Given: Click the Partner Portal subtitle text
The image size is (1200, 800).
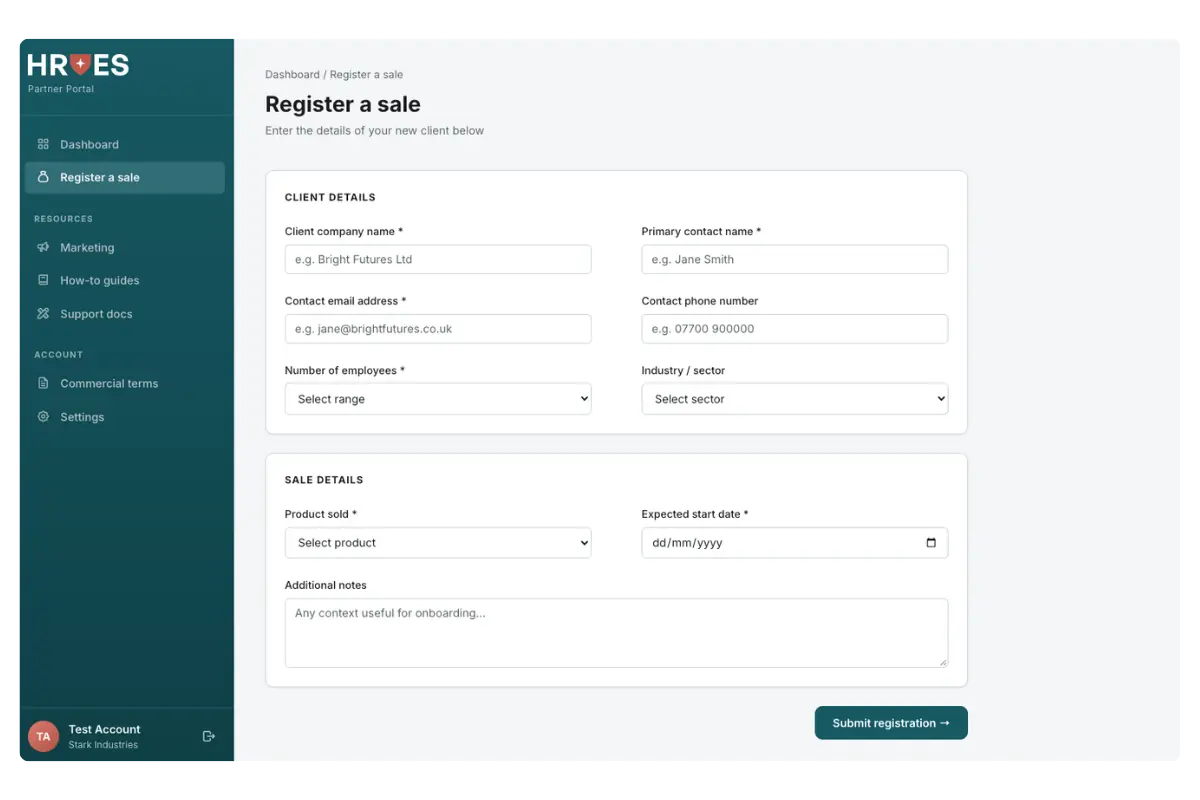Looking at the screenshot, I should pos(61,89).
